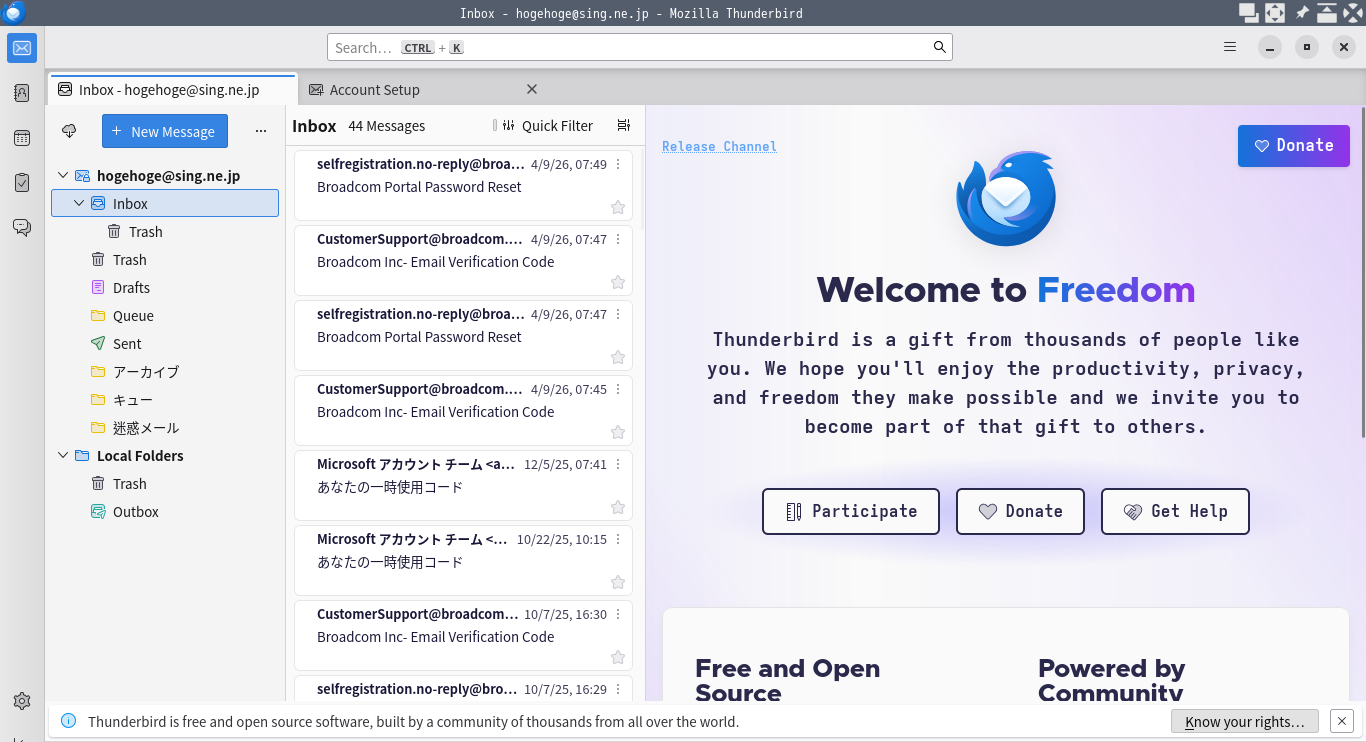Click the Thunderbird icon in the title bar
1366x742 pixels.
pyautogui.click(x=13, y=13)
